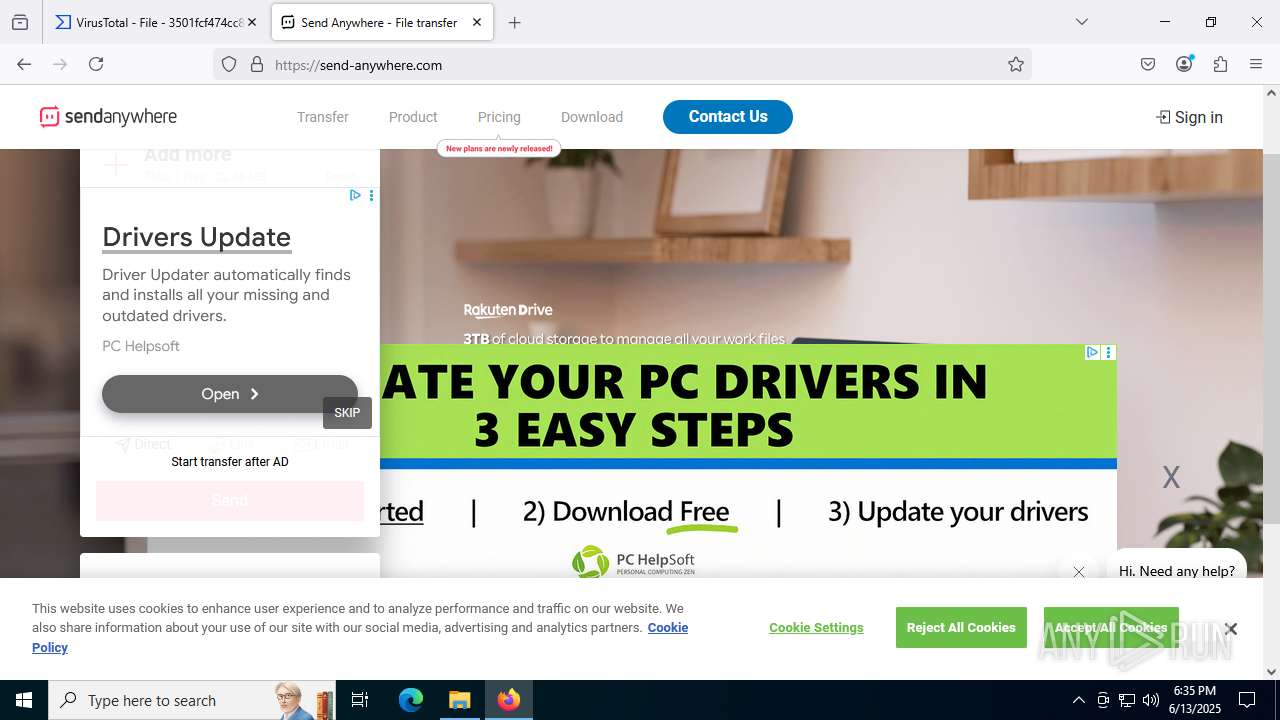The width and height of the screenshot is (1280, 720).
Task: Close the VirusTotal tab
Action: pyautogui.click(x=252, y=22)
